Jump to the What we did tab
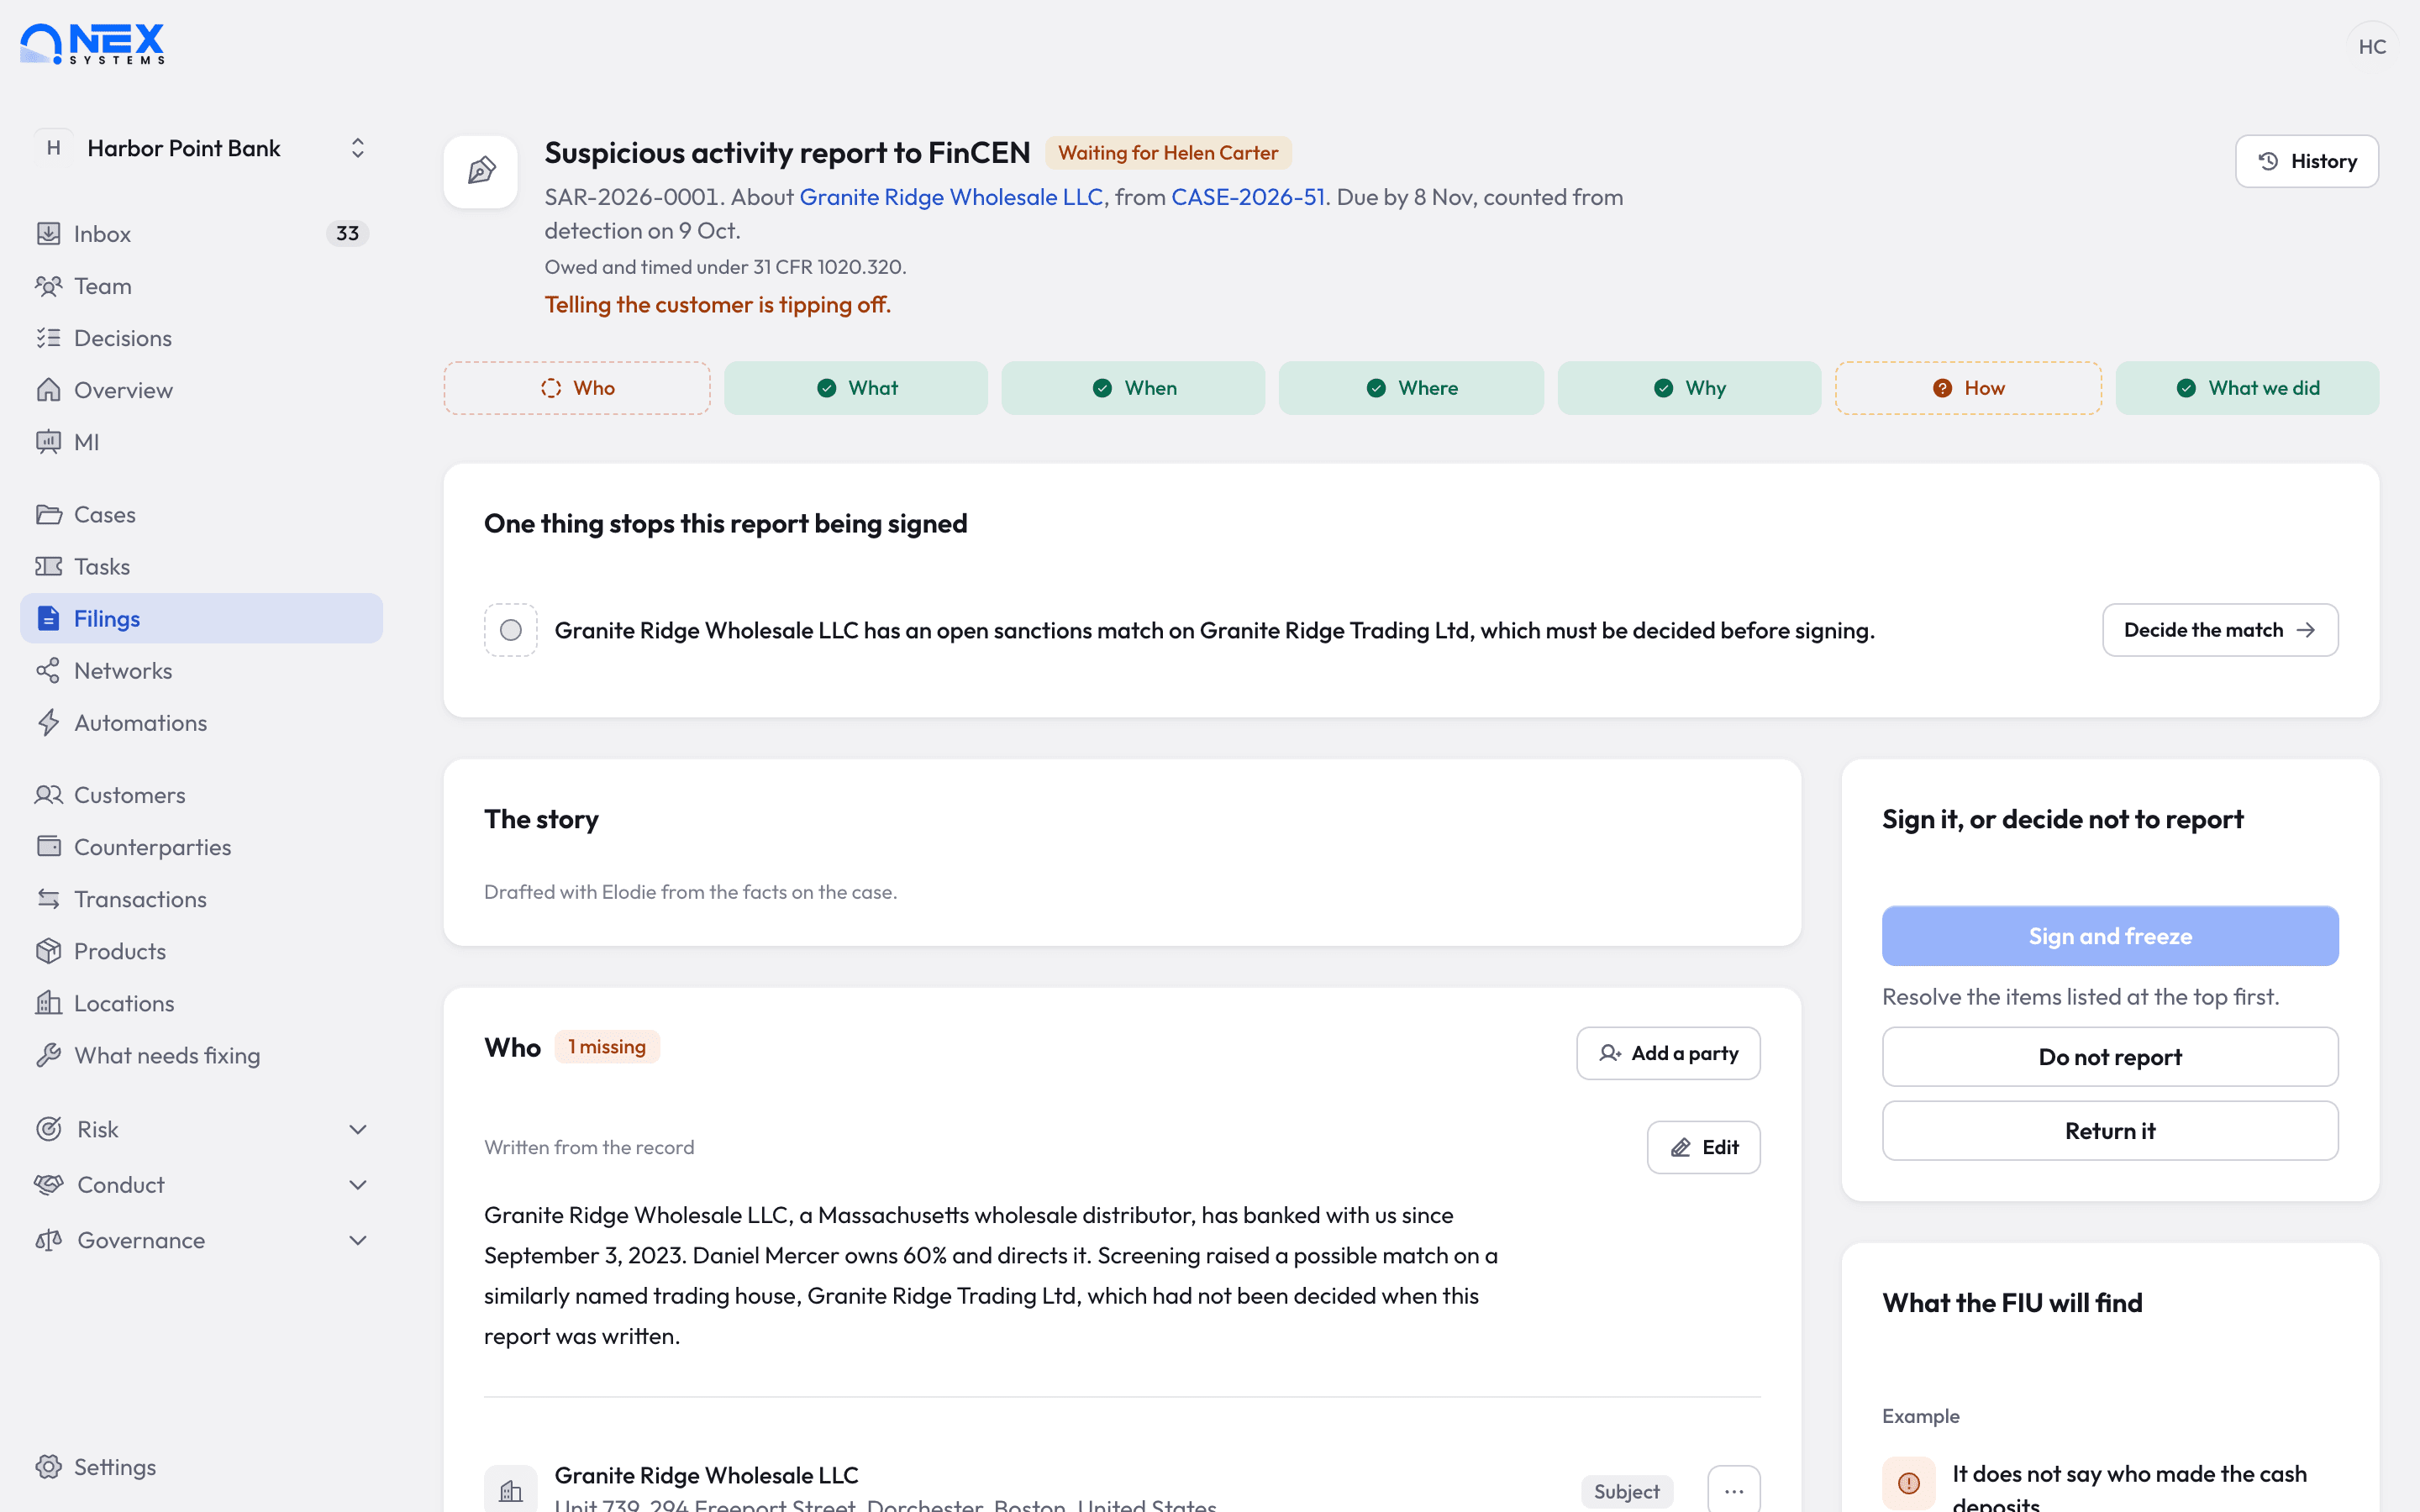Screen dimensions: 2420x1512 coord(2247,388)
